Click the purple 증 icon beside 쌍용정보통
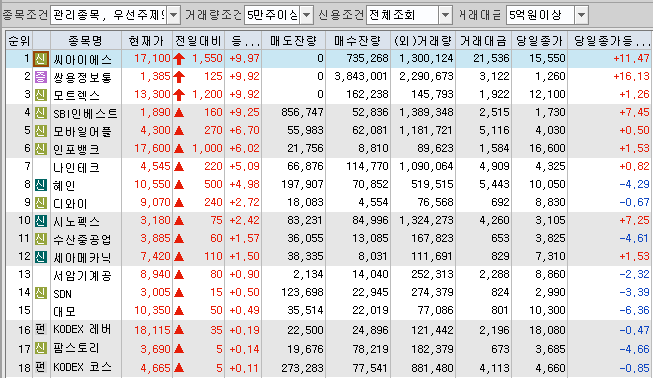The image size is (653, 378). coord(41,77)
